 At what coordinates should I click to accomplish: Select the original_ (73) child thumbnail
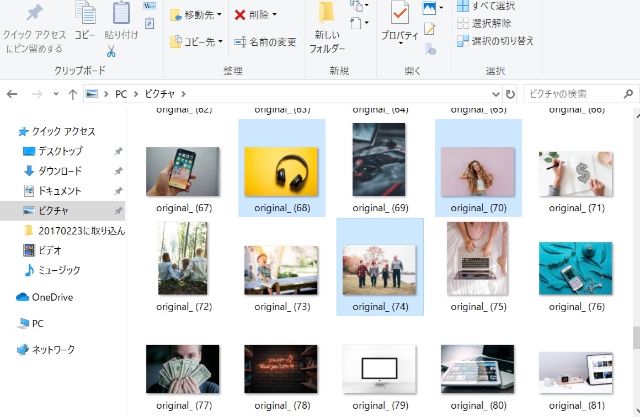(281, 270)
